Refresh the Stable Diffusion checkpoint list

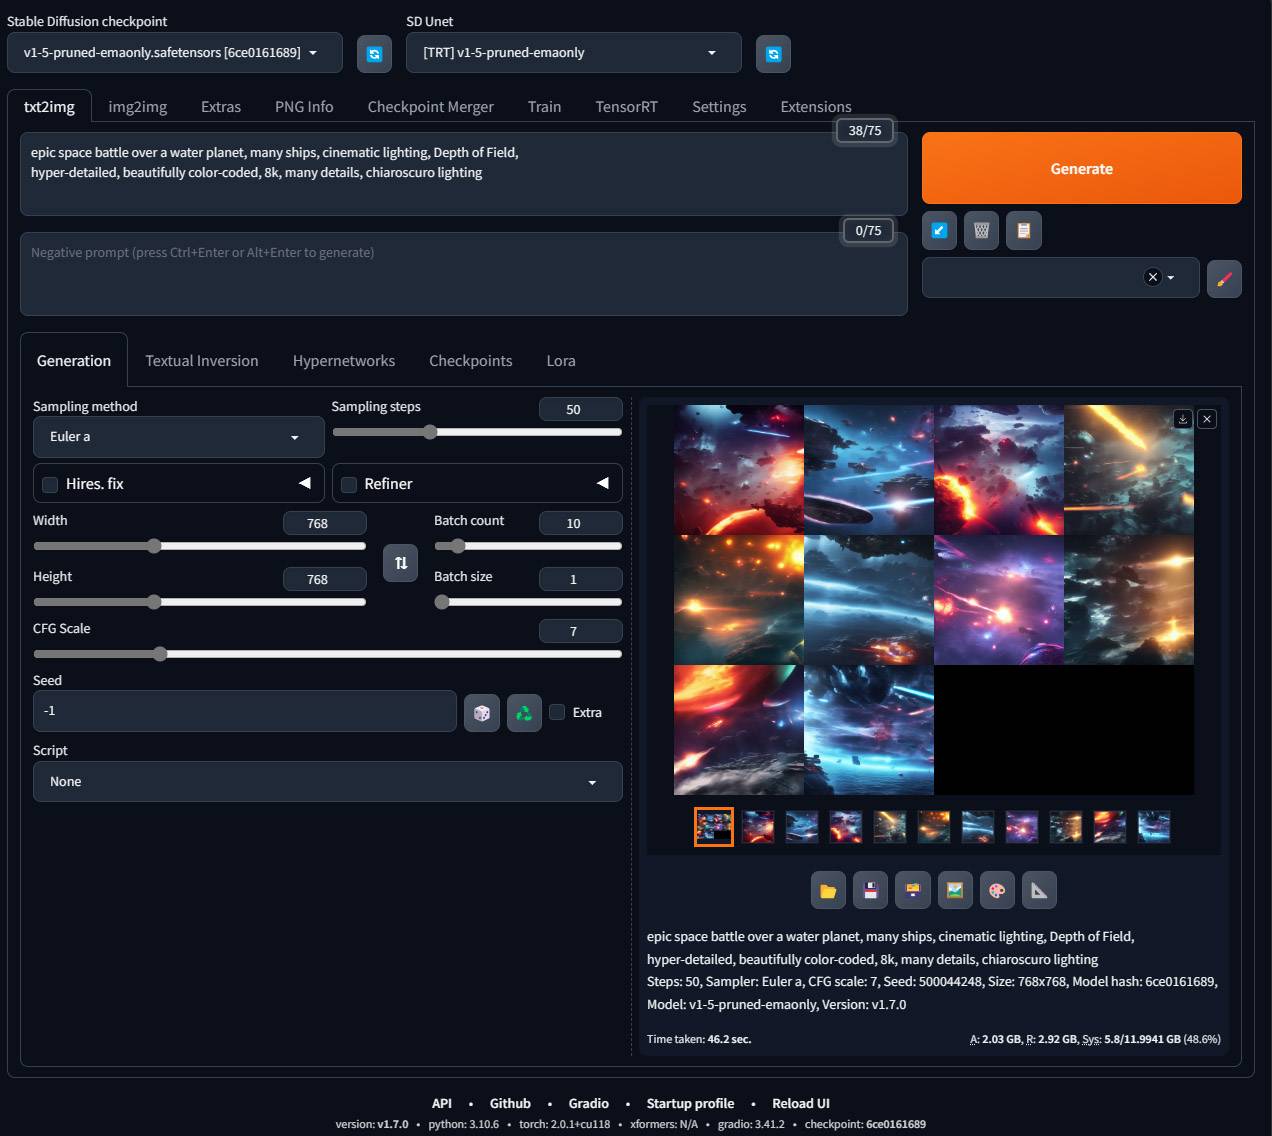point(374,54)
